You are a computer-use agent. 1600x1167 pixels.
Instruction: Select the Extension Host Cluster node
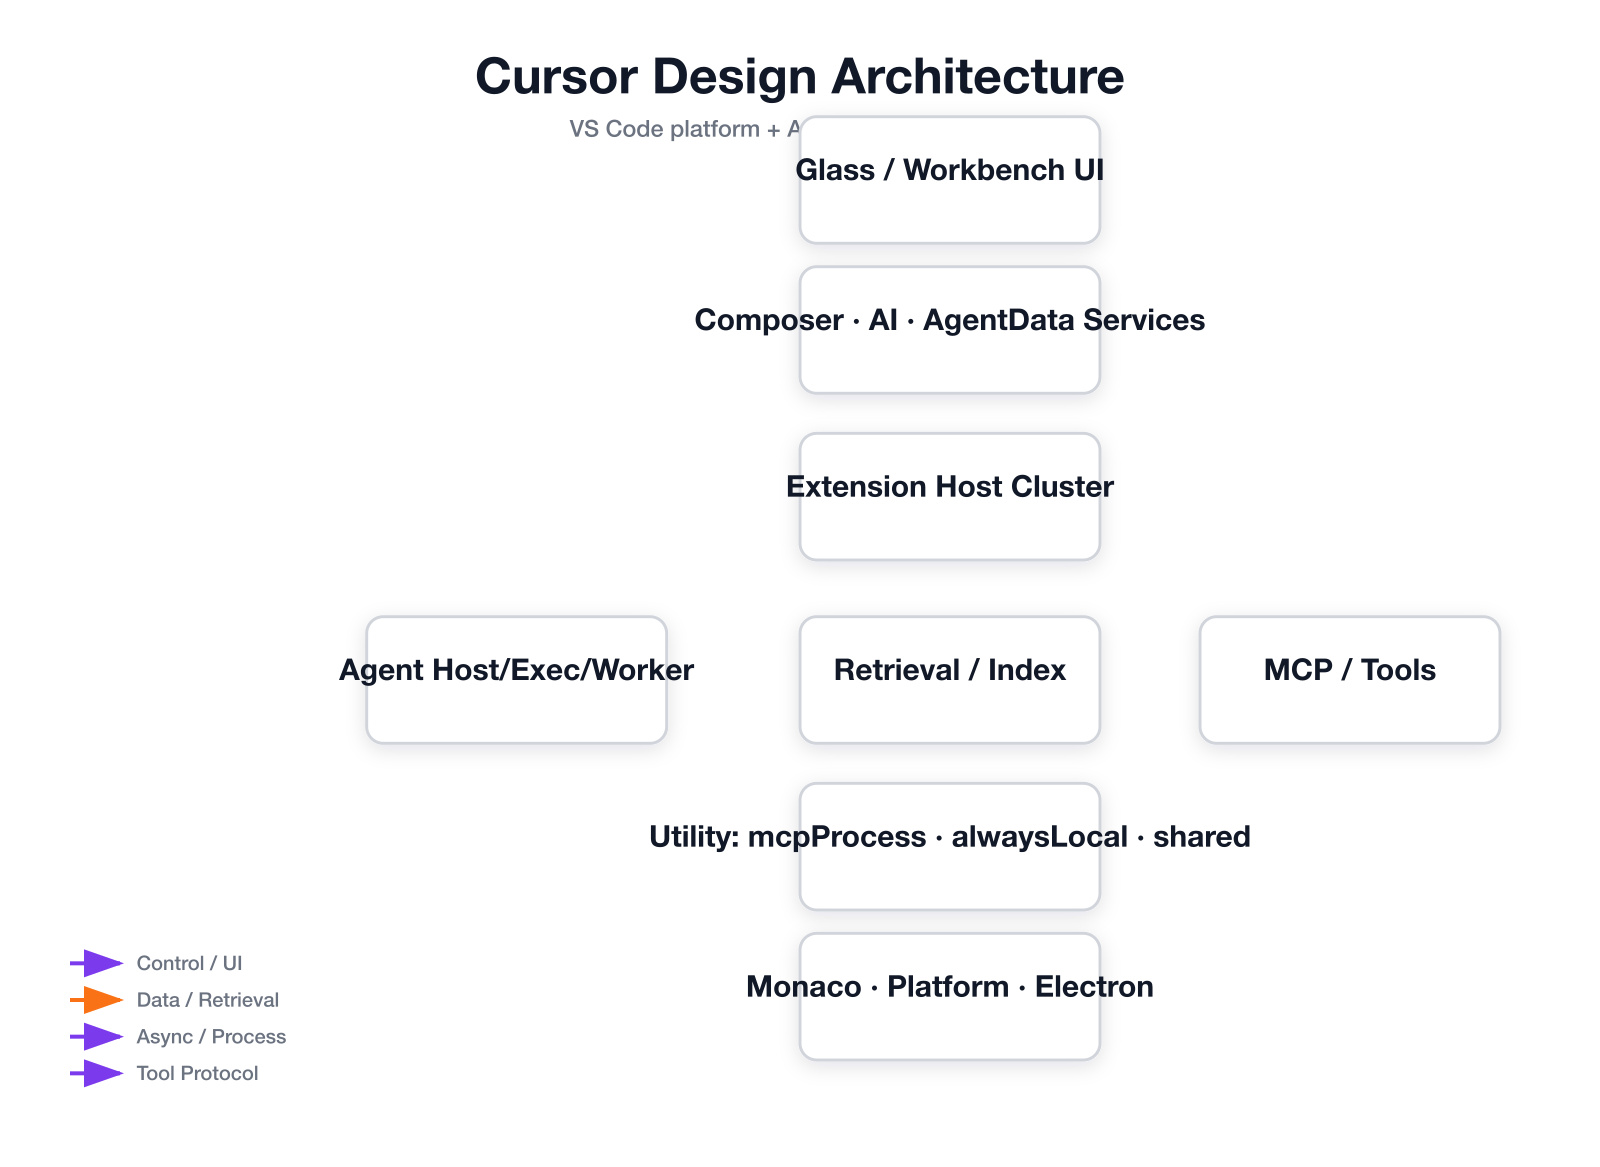pos(950,496)
